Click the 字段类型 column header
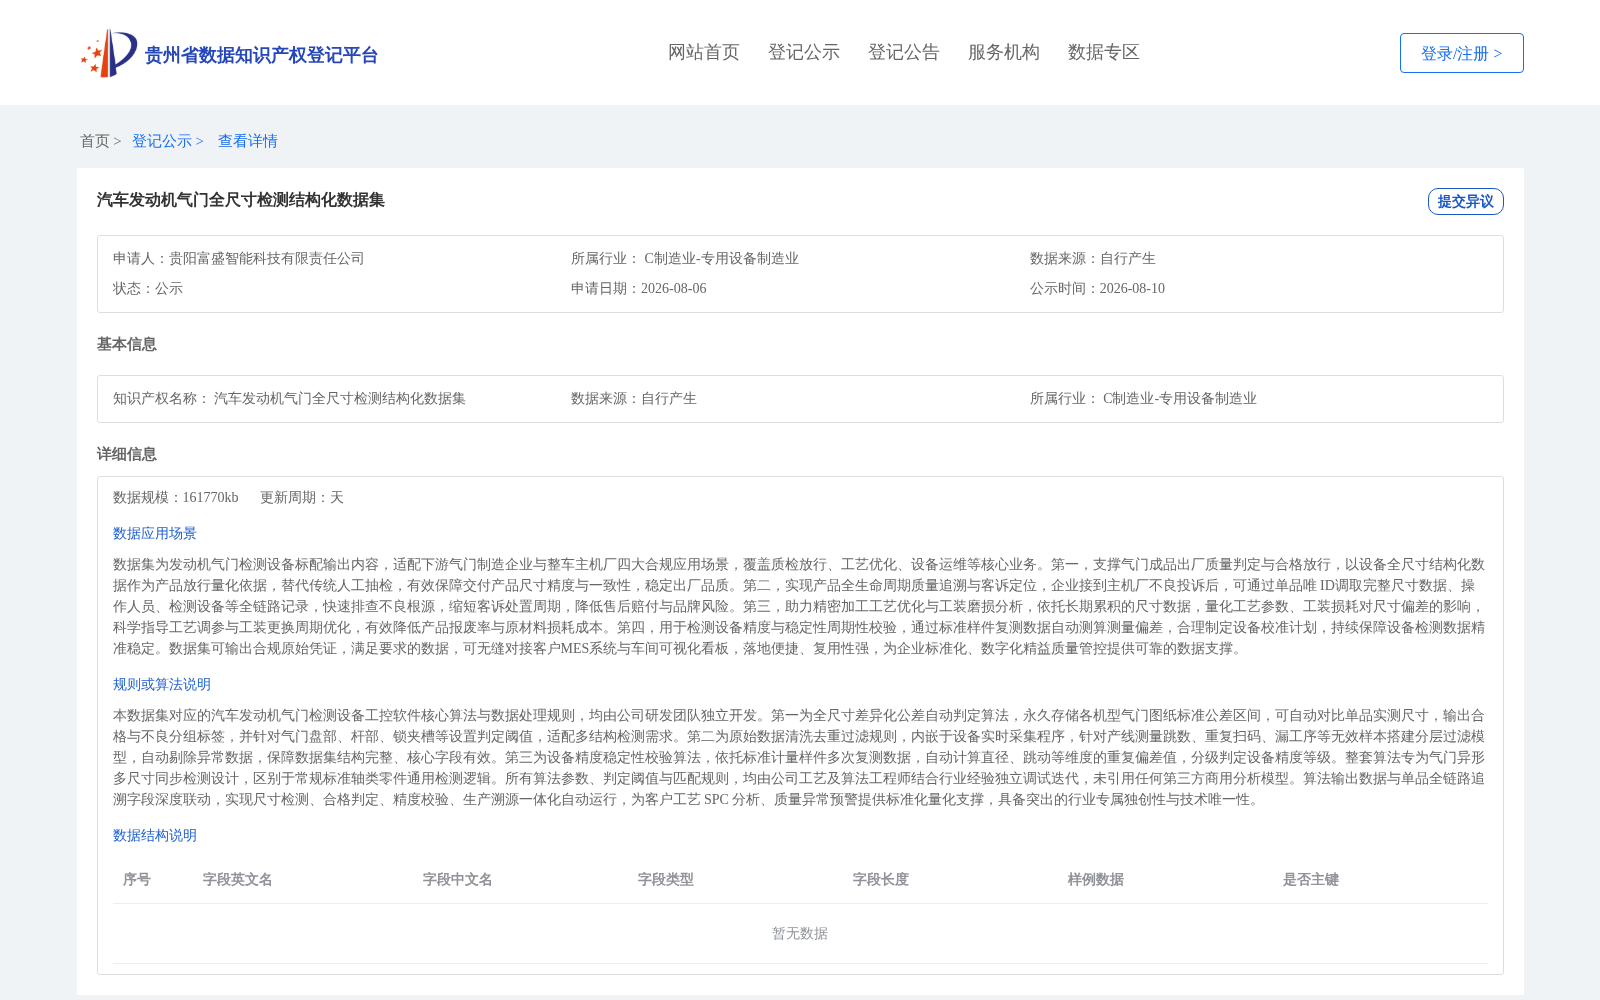1600x1000 pixels. coord(666,879)
